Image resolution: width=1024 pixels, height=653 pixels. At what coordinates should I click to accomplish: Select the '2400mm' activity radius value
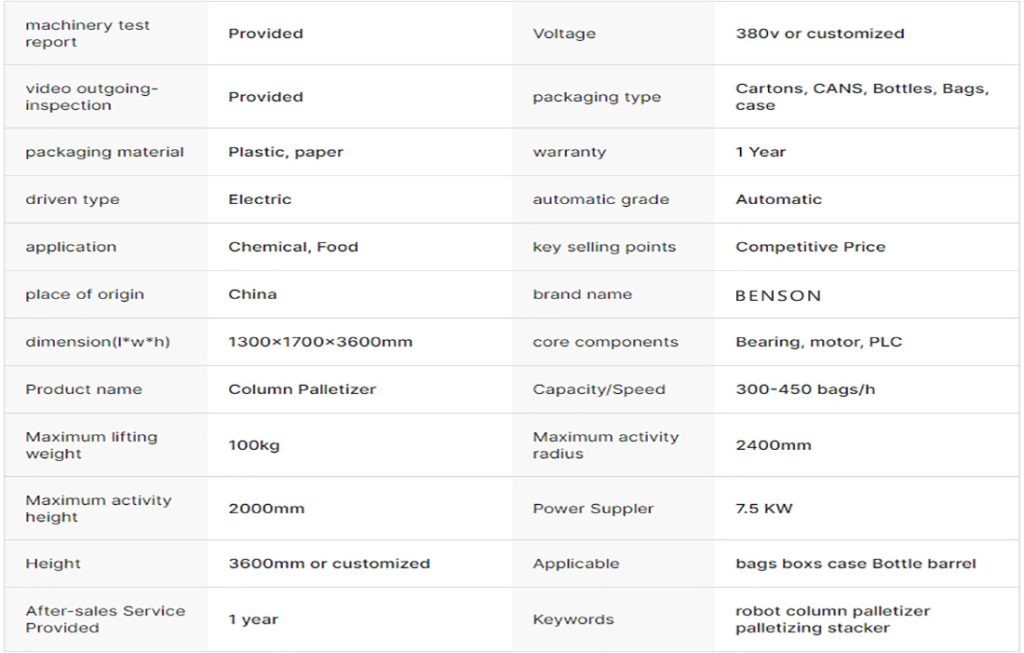click(773, 445)
